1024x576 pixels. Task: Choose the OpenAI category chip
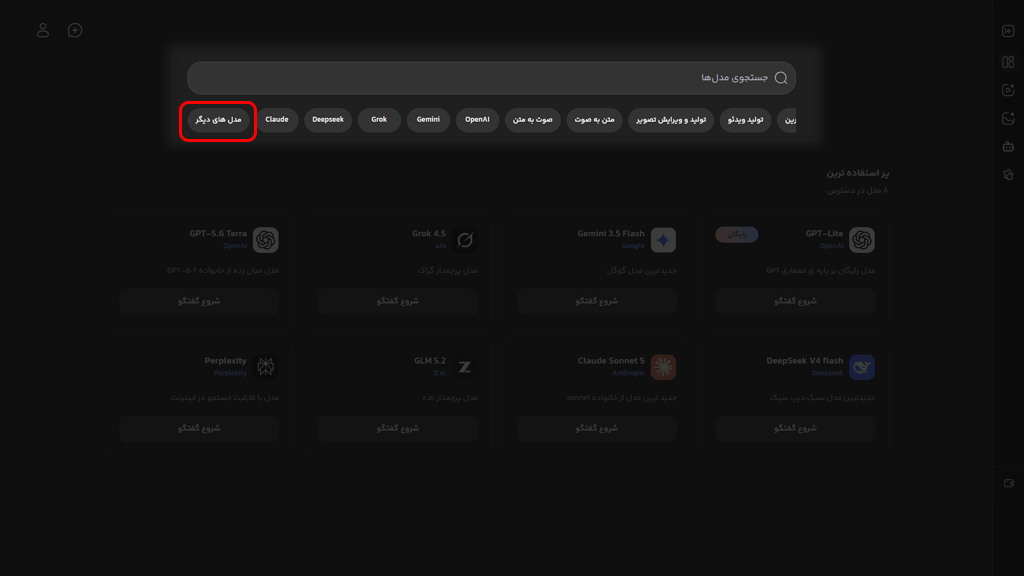coord(477,120)
